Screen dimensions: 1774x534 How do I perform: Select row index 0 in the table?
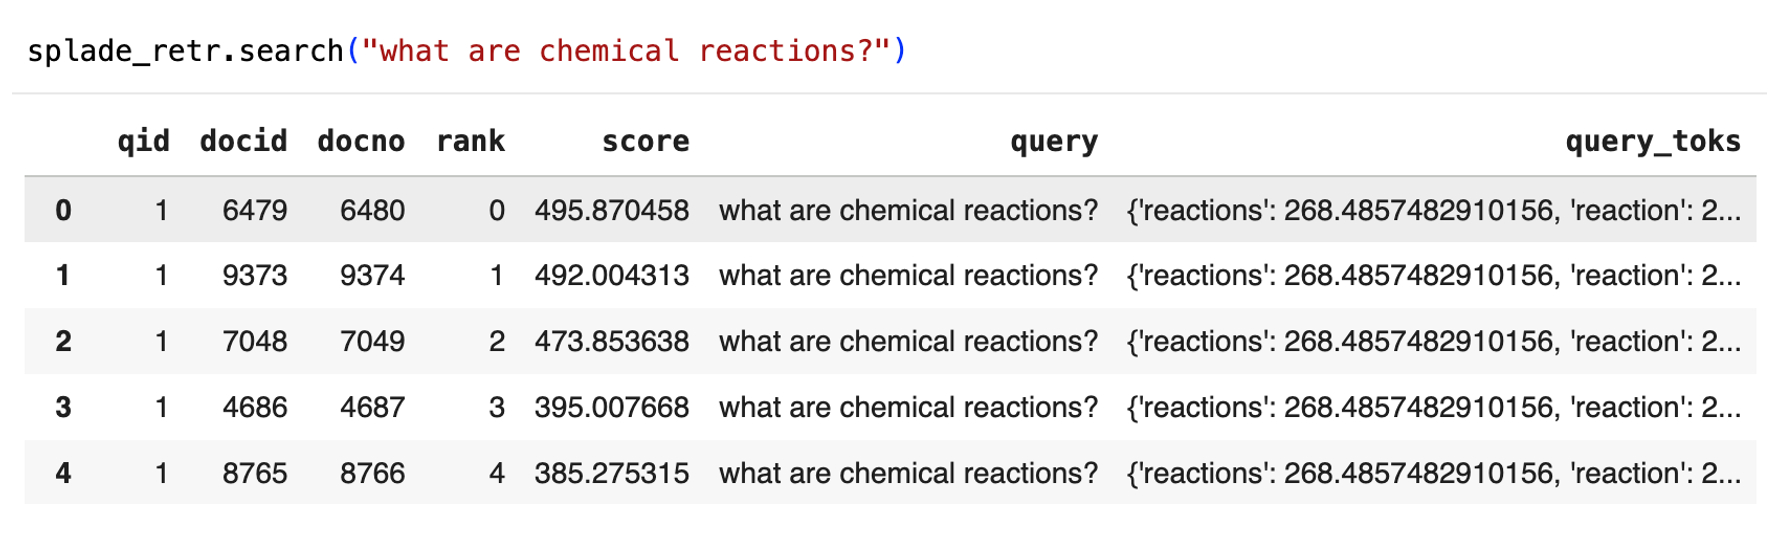pos(63,210)
